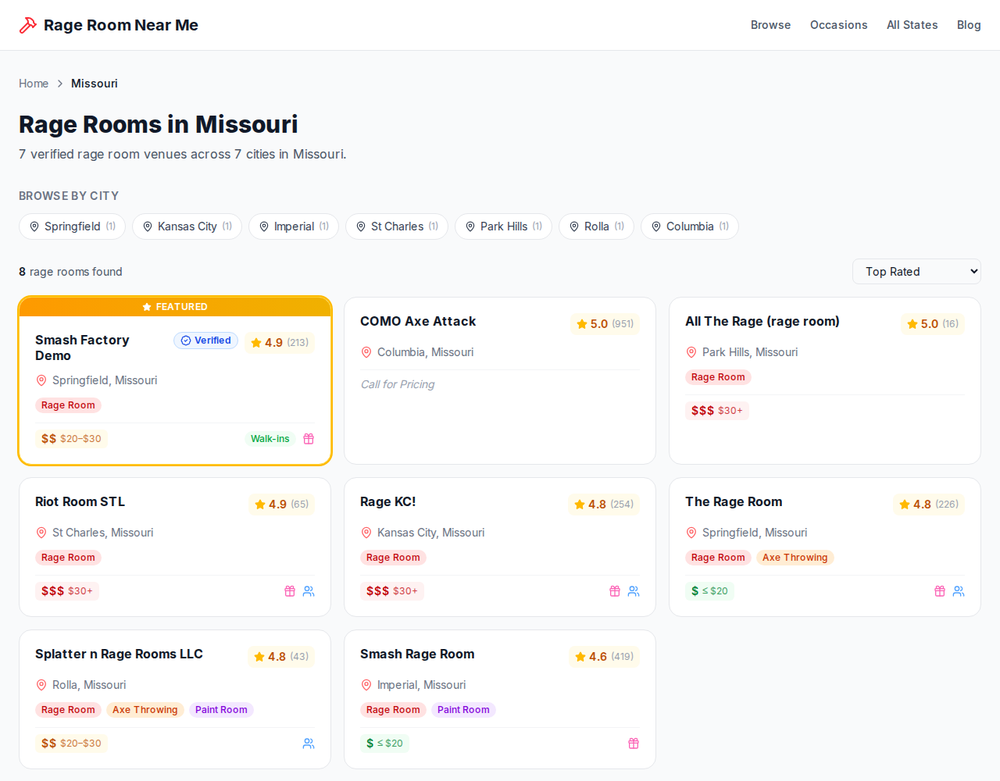The width and height of the screenshot is (1000, 781).
Task: Open Splatter n Rage Rooms LLC listing
Action: coord(119,654)
